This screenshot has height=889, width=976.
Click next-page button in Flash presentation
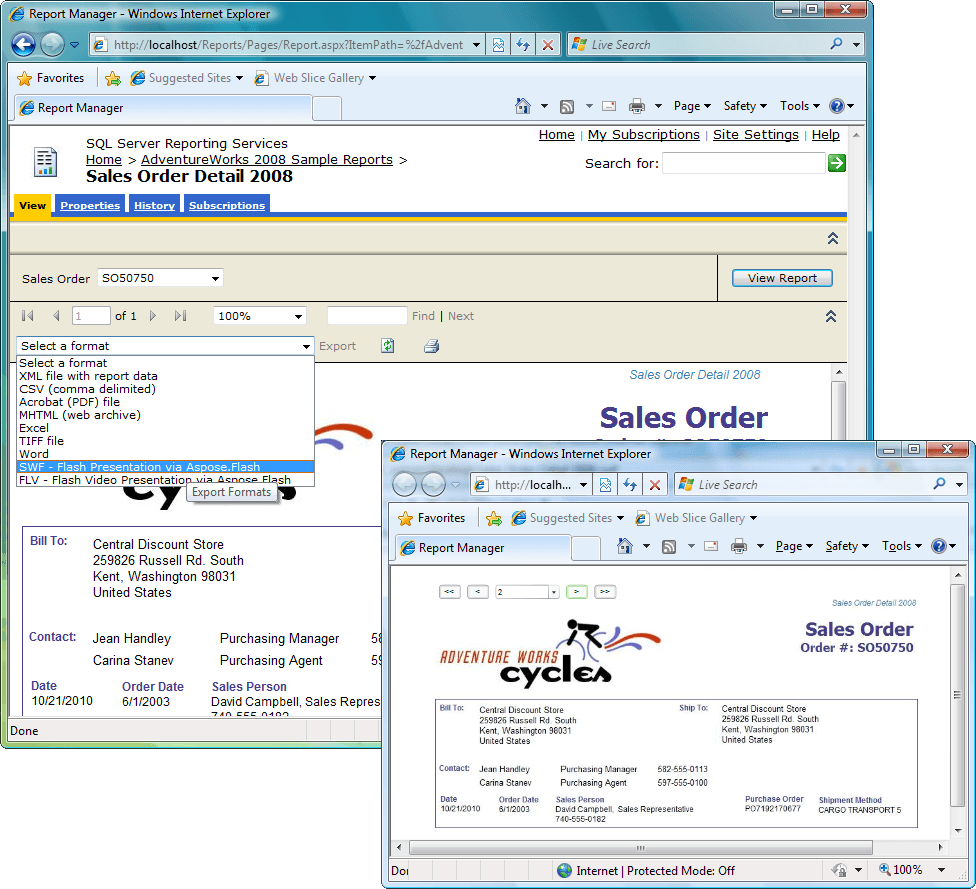pos(576,591)
